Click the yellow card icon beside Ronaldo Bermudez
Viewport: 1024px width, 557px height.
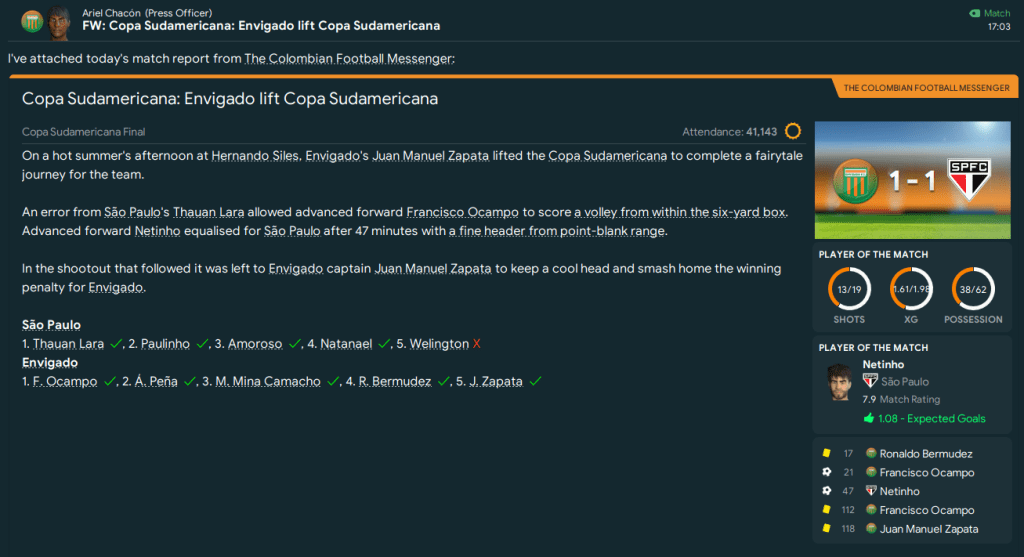pos(826,454)
